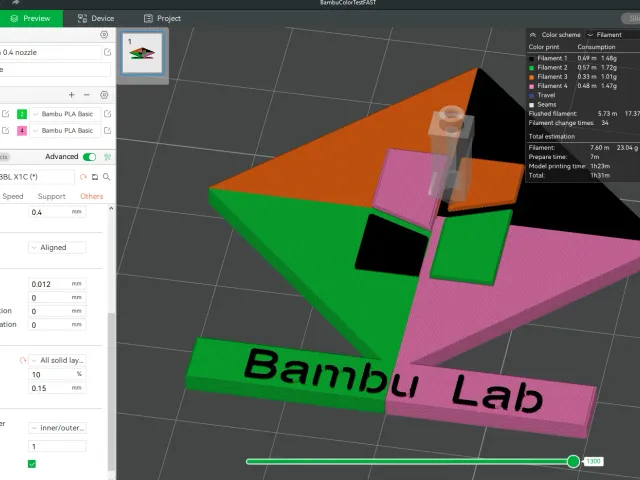The image size is (640, 480).
Task: Search process settings with magnifier icon
Action: [x=107, y=177]
